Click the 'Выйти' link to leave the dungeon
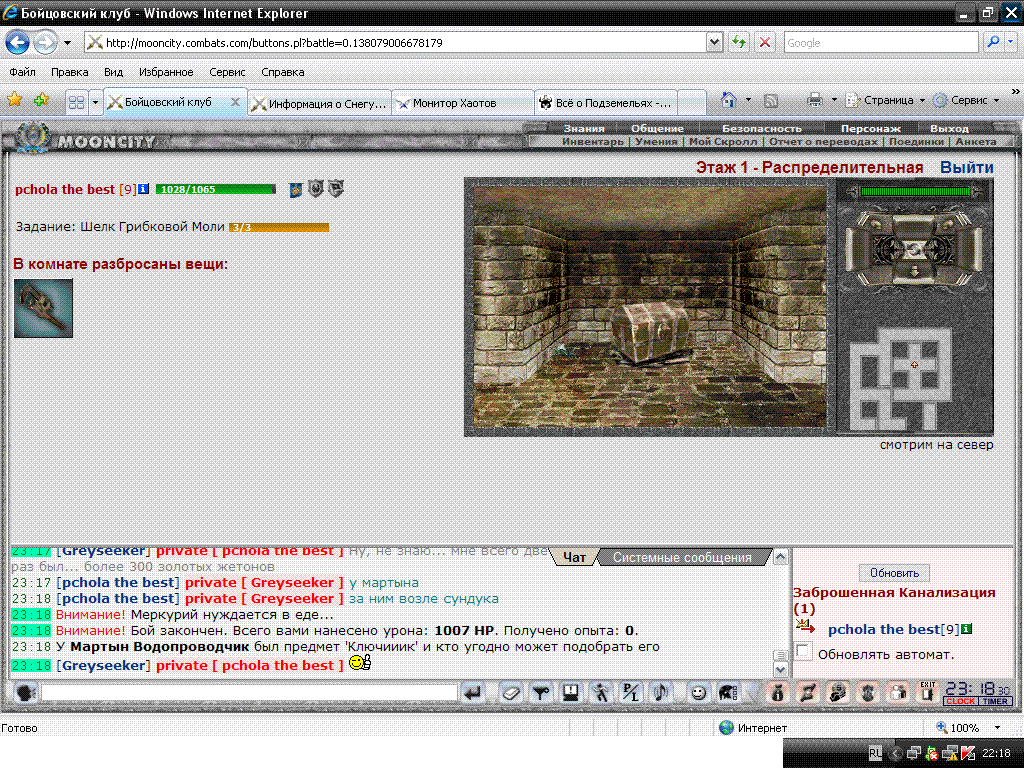This screenshot has width=1024, height=768. 967,167
